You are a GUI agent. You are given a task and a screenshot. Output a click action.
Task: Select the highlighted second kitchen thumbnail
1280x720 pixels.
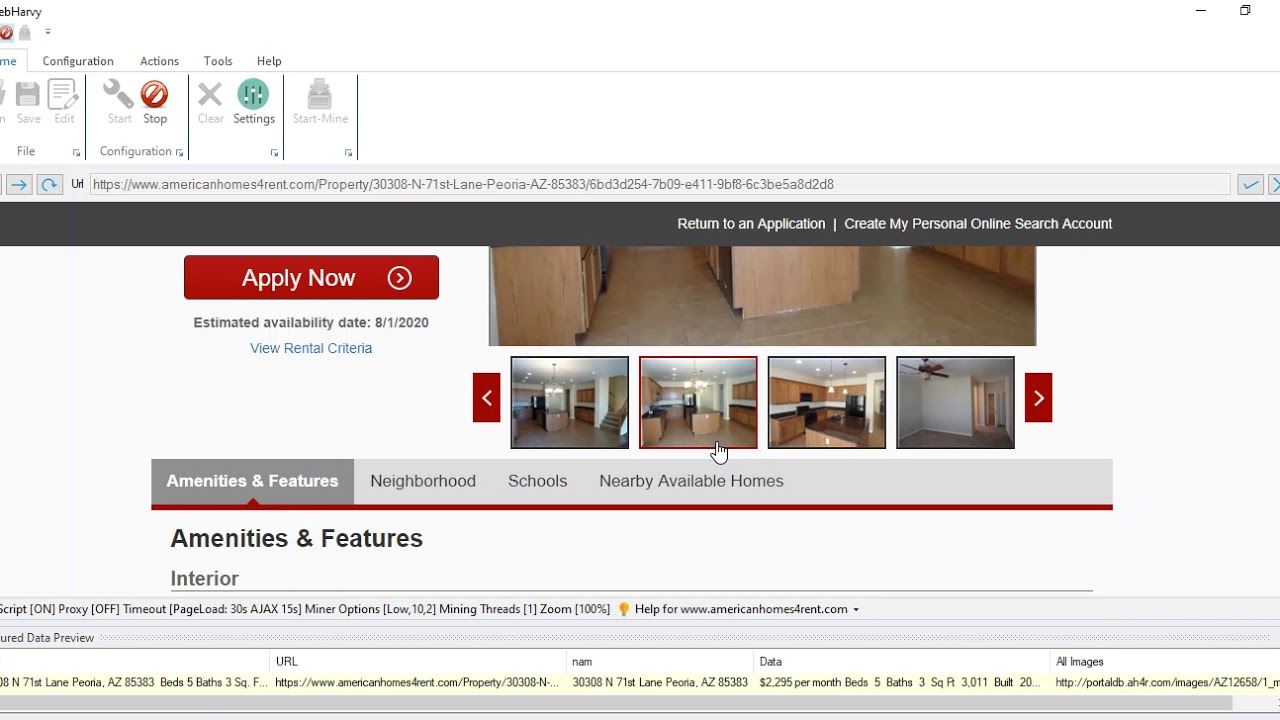698,402
